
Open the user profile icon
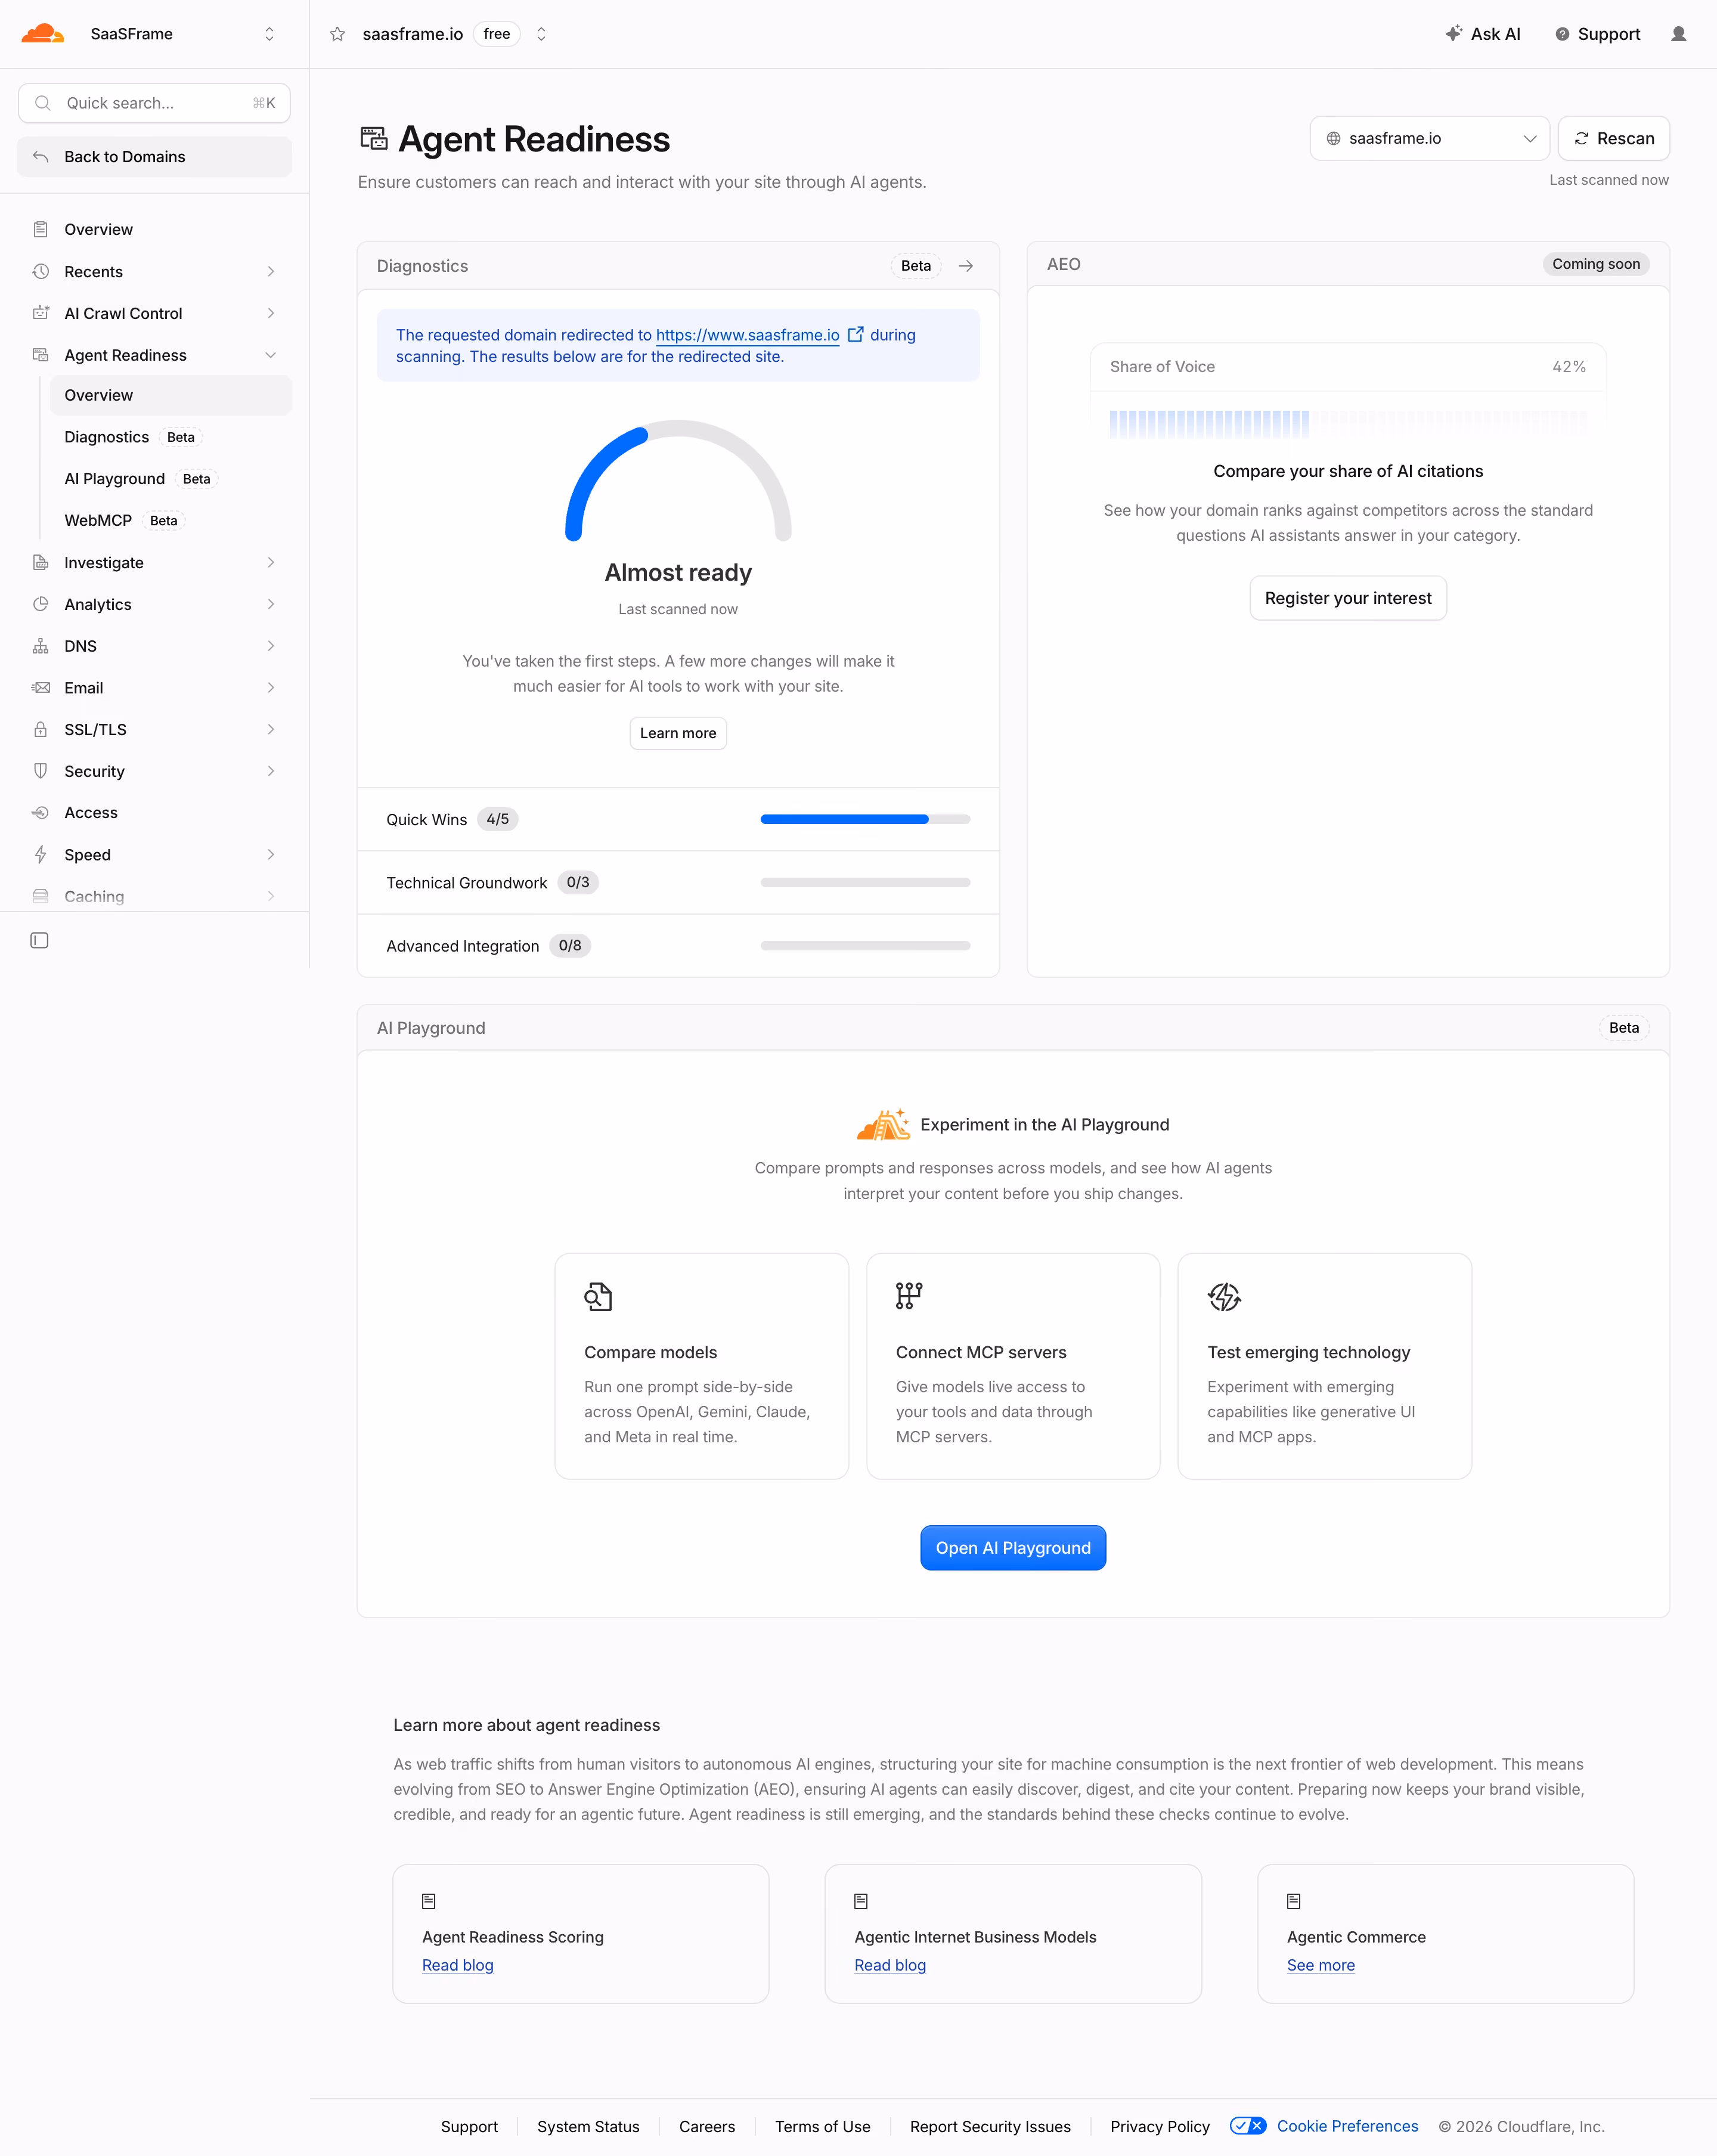pyautogui.click(x=1678, y=34)
